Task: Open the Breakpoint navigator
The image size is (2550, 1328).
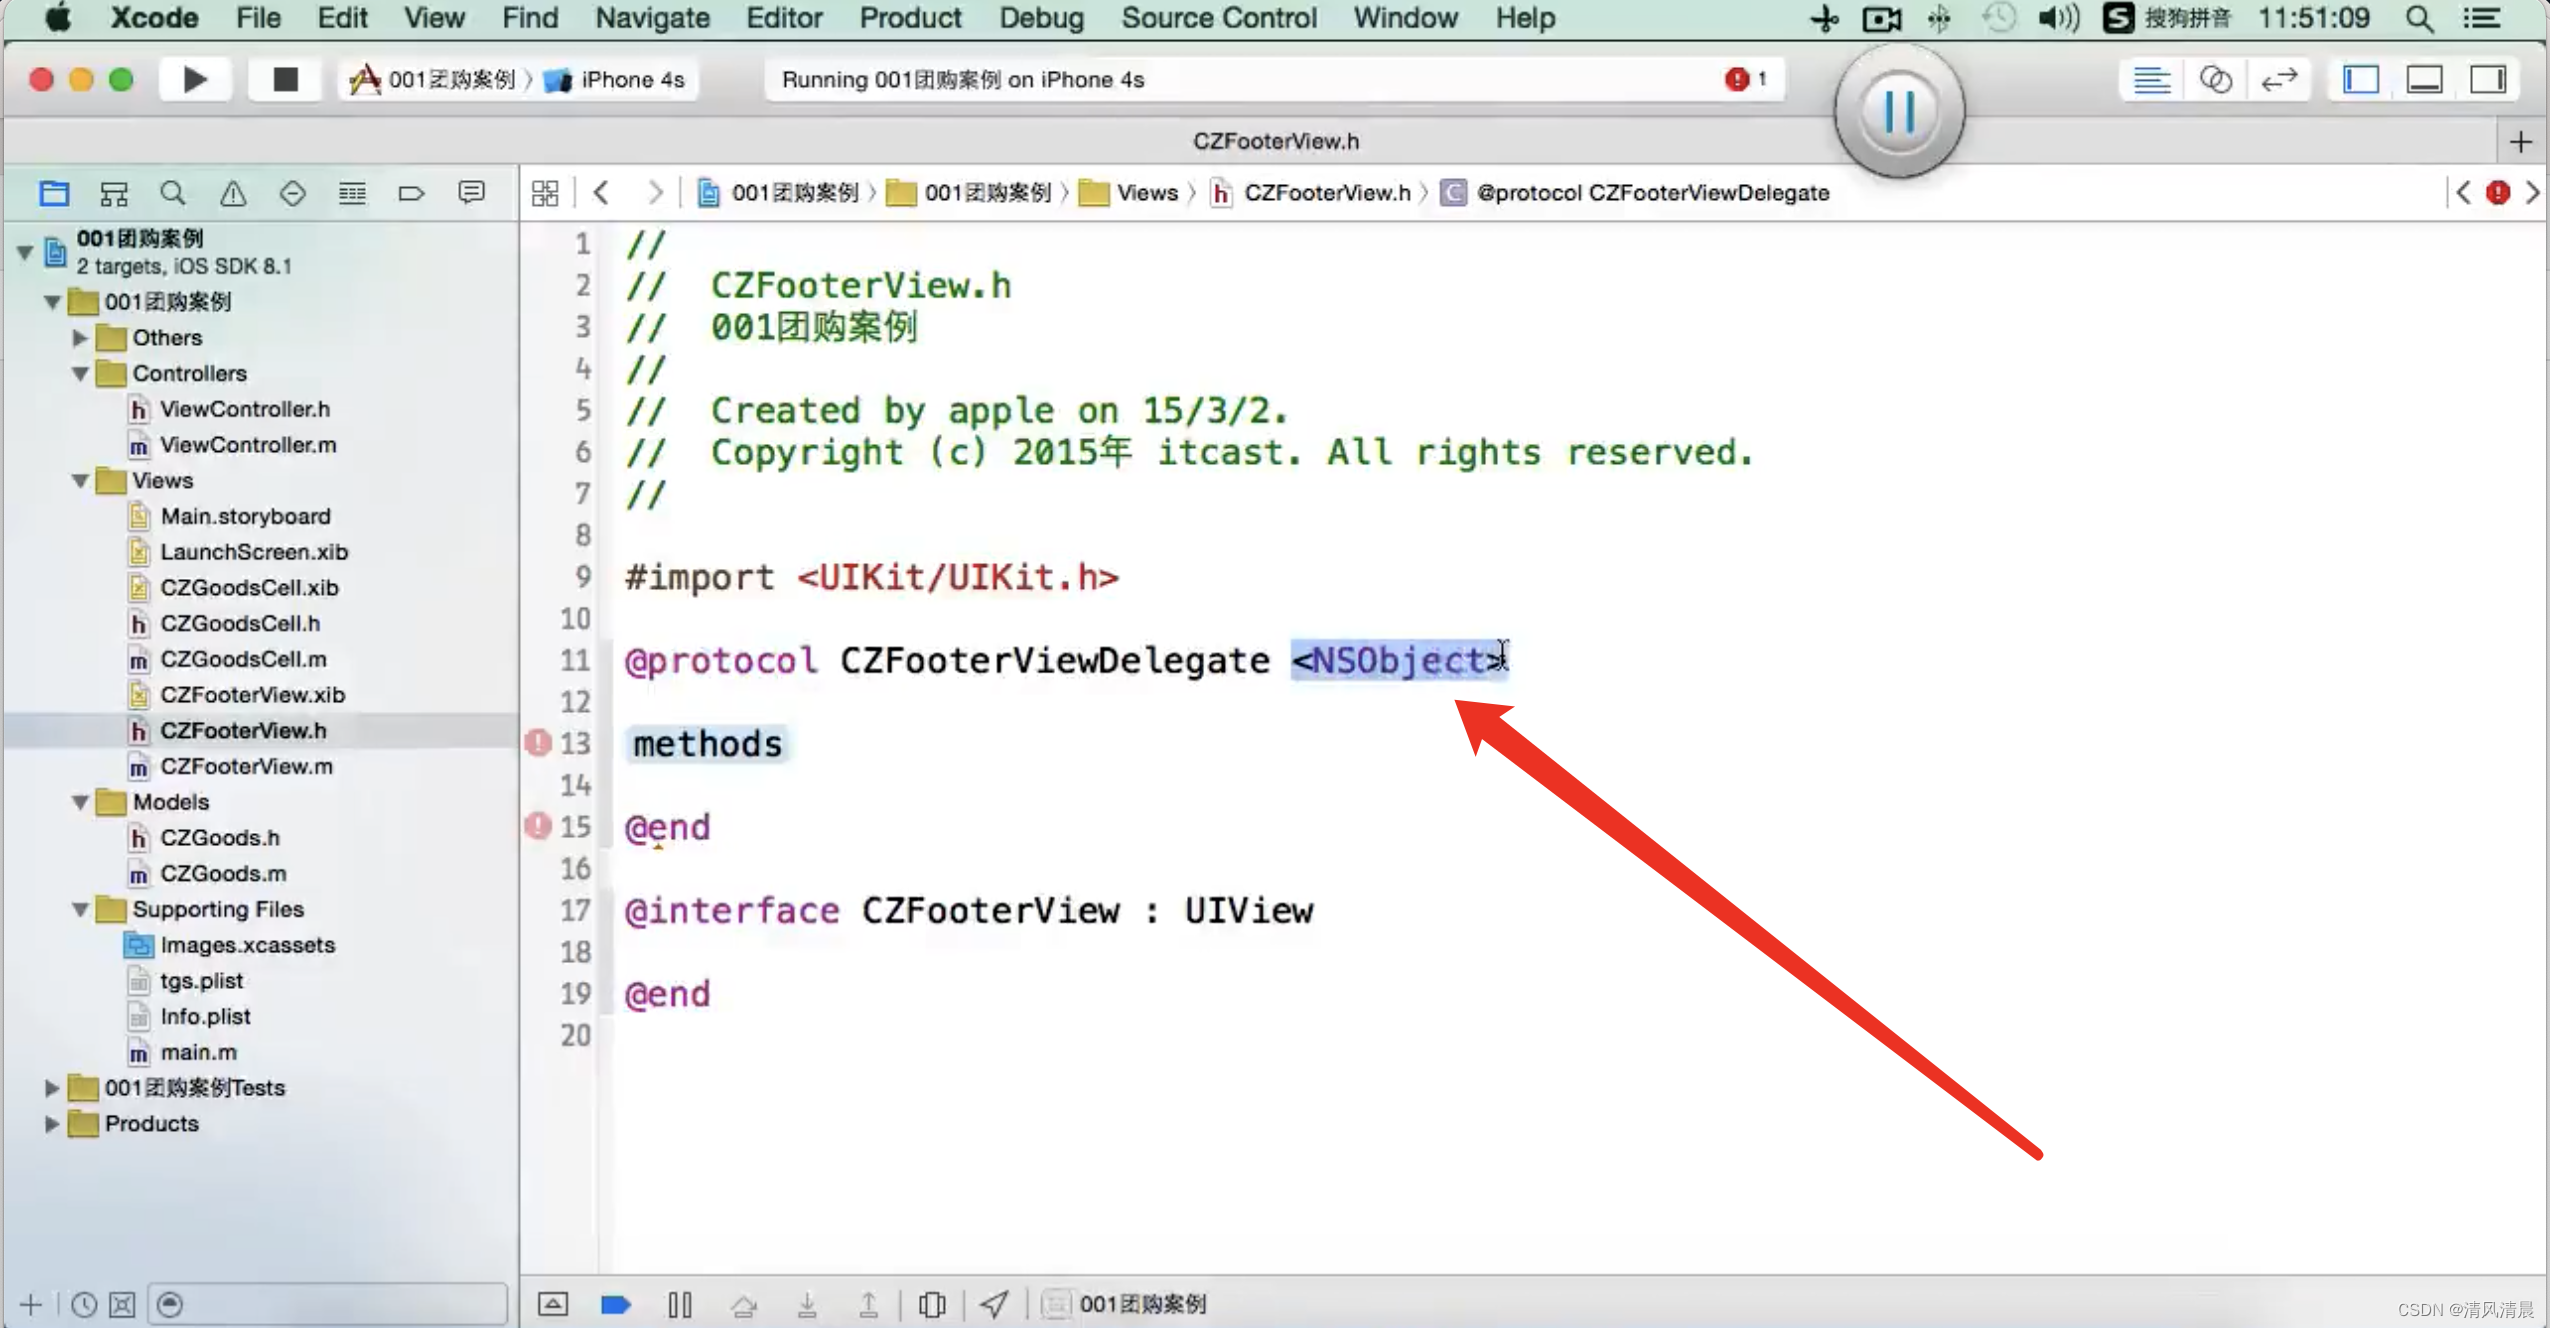Action: tap(411, 193)
